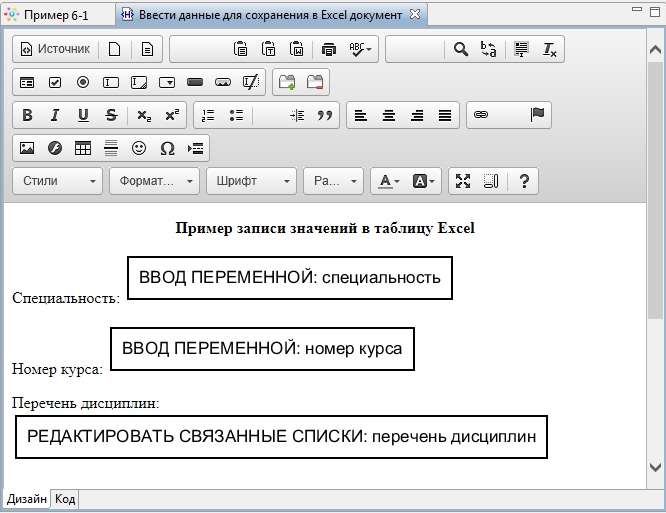Click the Источник source button
The height and width of the screenshot is (513, 666).
click(55, 49)
